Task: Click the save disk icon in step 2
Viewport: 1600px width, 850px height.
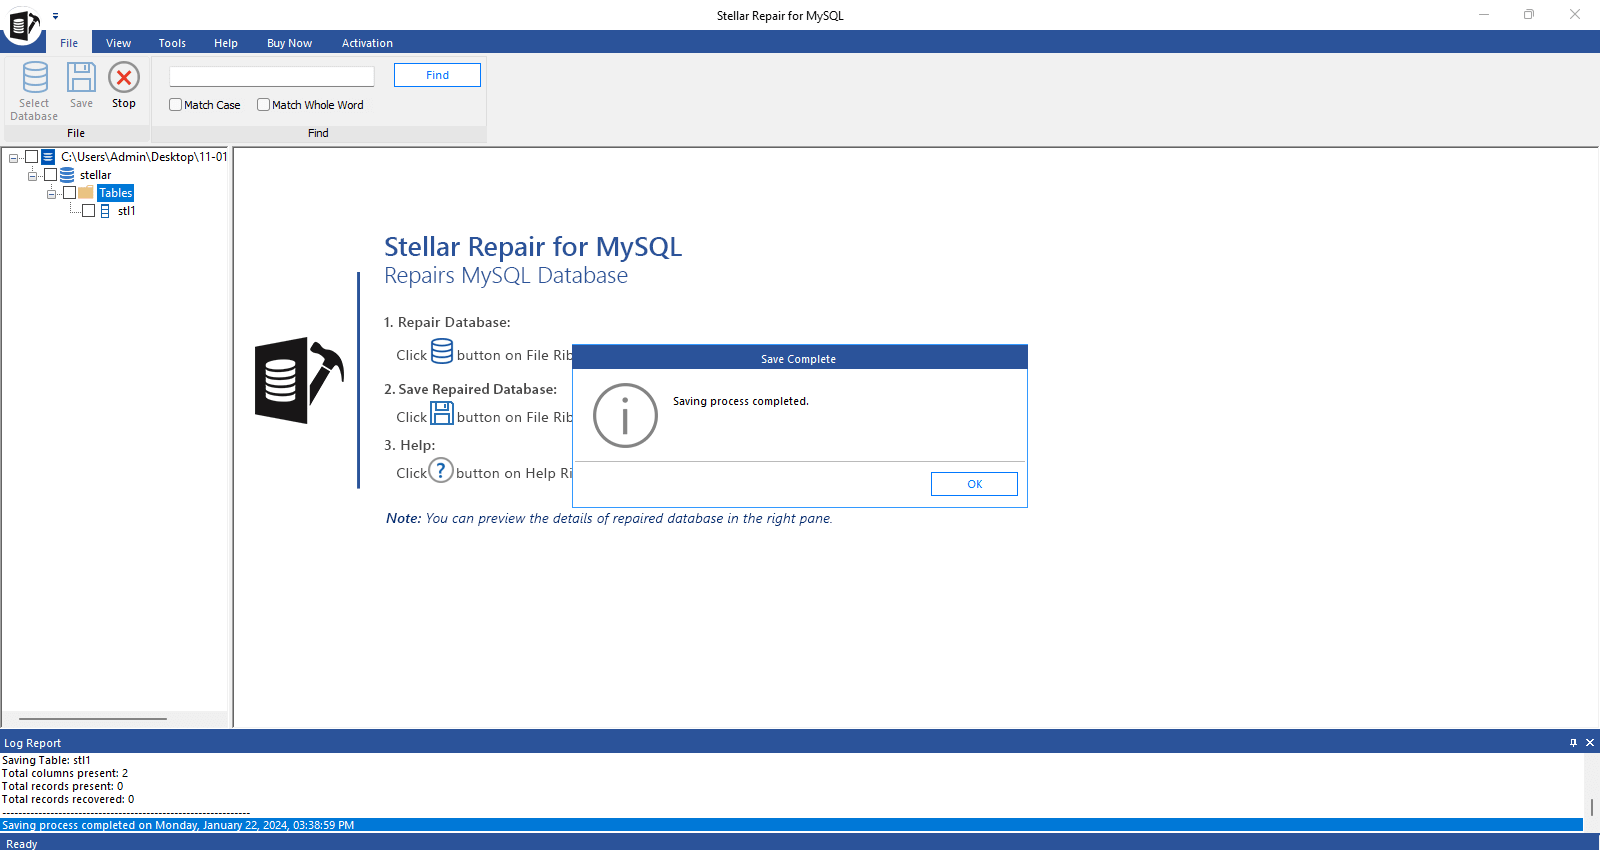Action: [442, 413]
